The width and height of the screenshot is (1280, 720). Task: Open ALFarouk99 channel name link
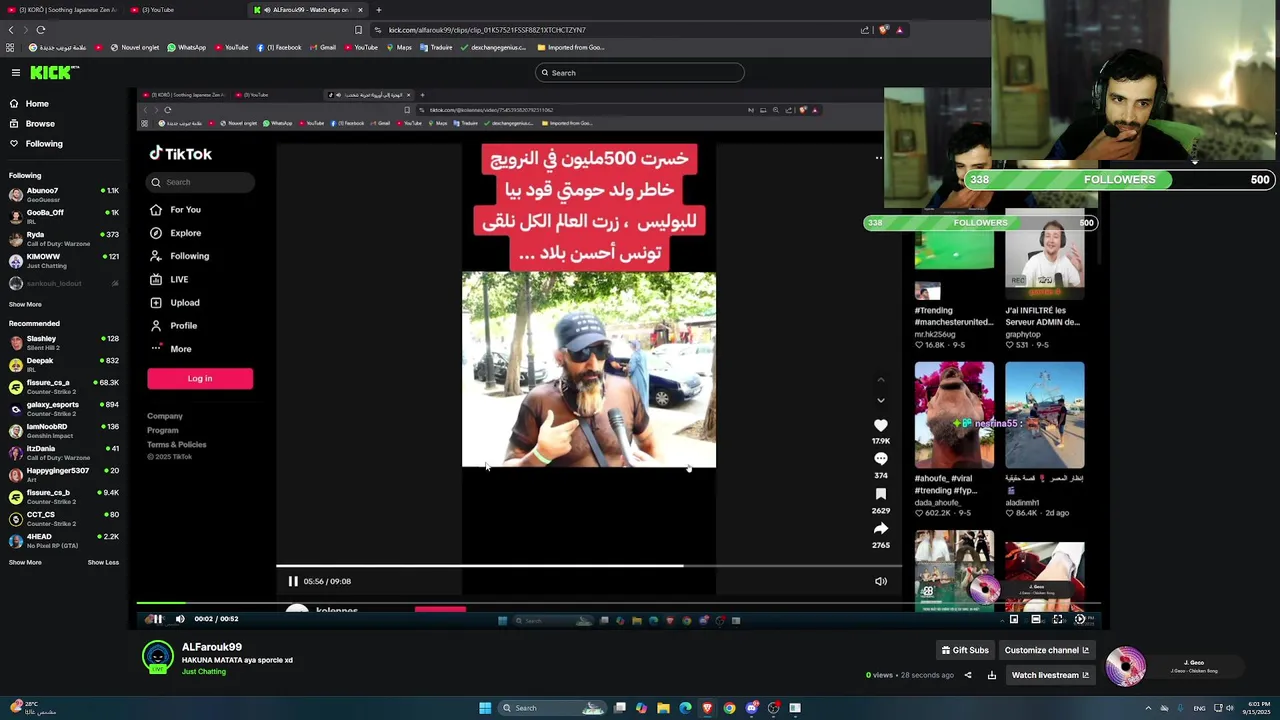[212, 647]
